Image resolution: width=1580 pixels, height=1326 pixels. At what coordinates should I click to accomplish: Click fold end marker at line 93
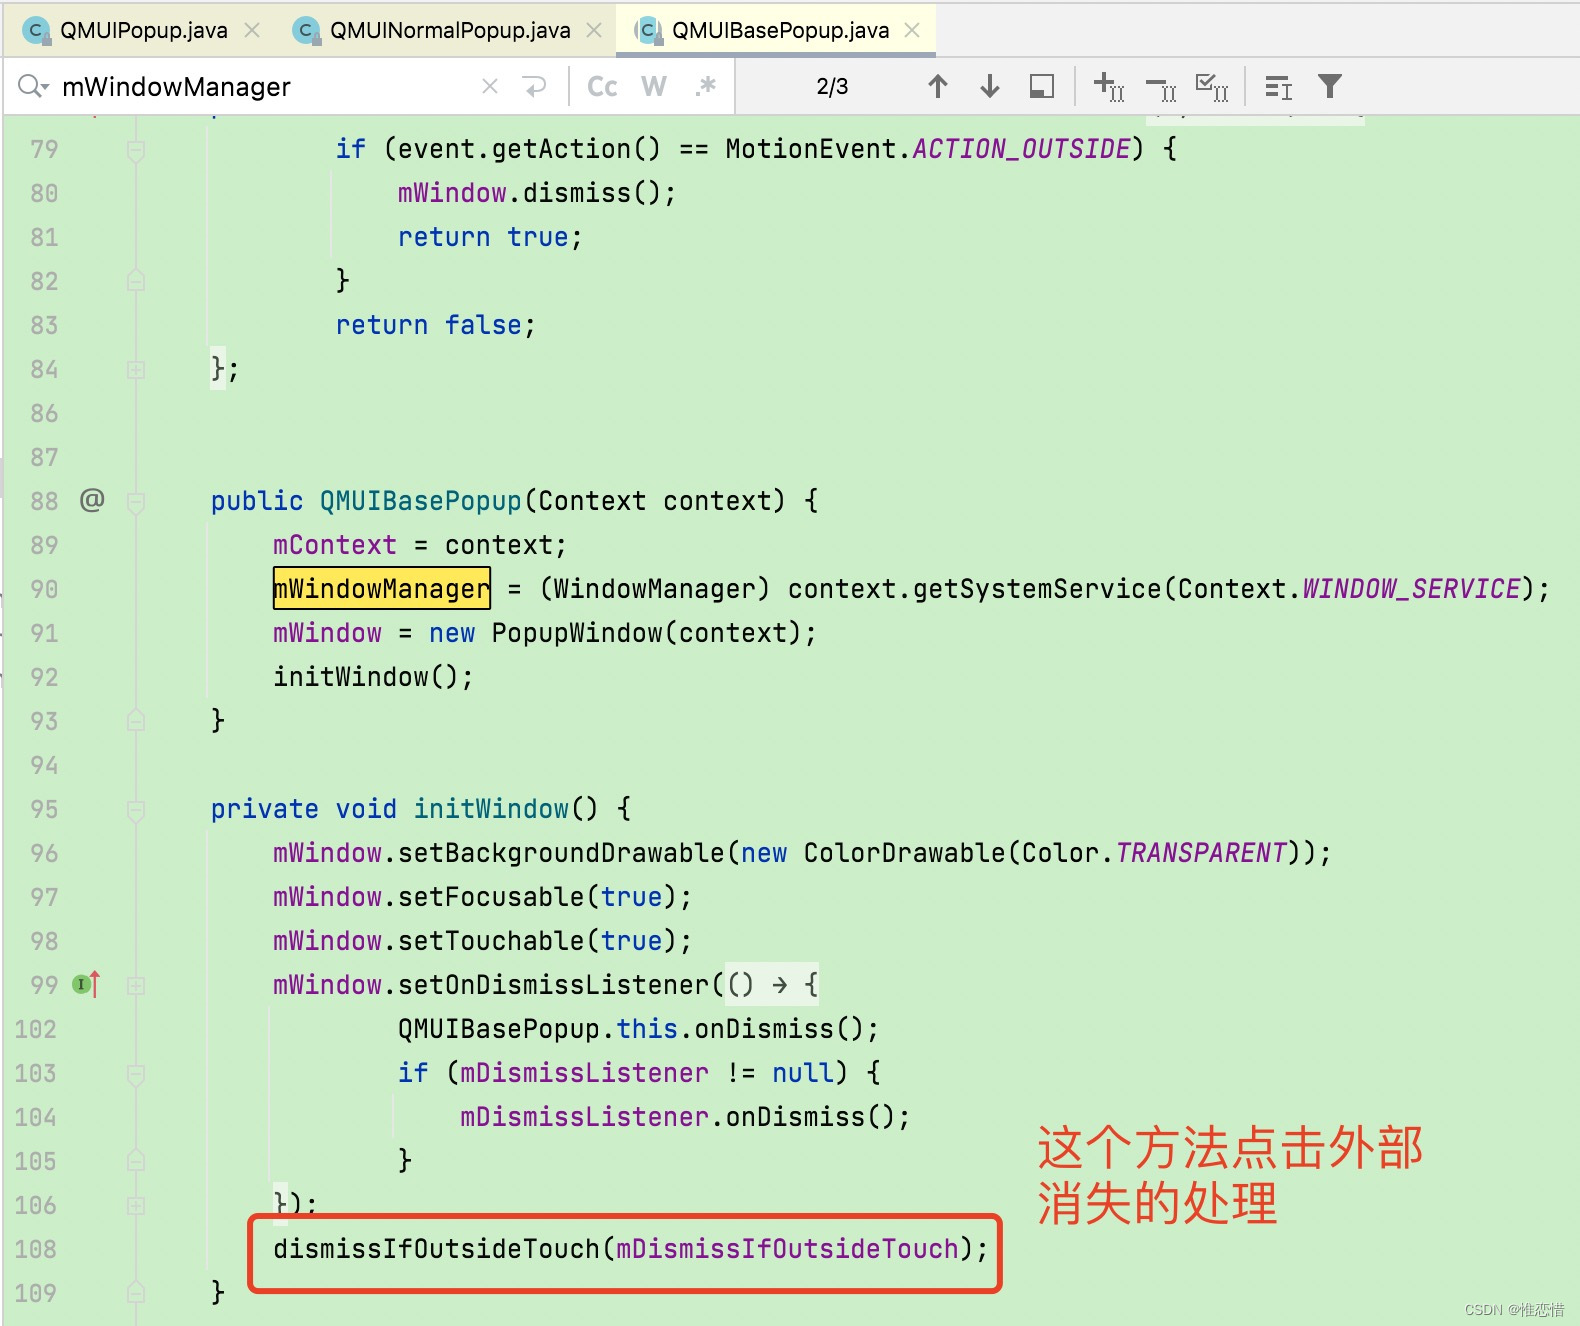click(136, 721)
